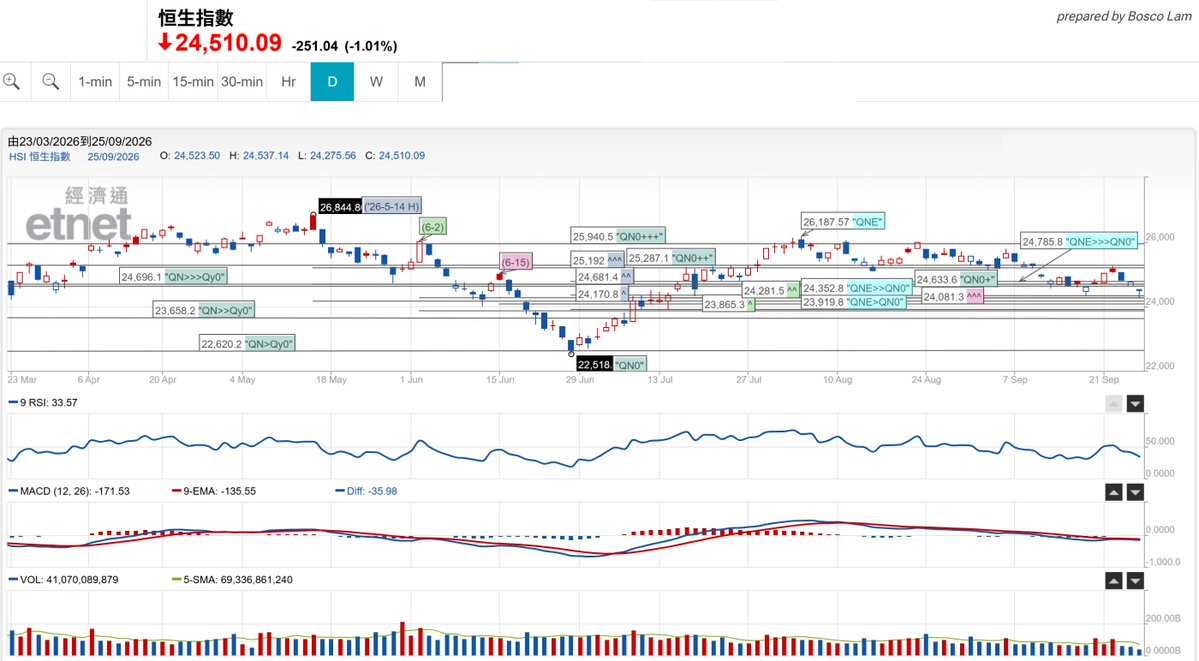Click the 24,681.4 level label
Image resolution: width=1199 pixels, height=661 pixels.
tap(604, 277)
